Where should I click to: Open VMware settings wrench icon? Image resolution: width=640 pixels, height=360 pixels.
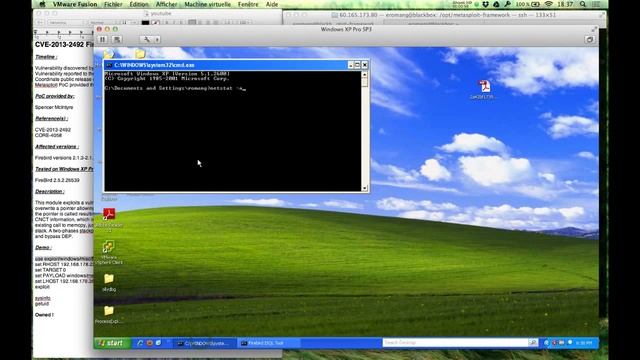click(x=147, y=39)
